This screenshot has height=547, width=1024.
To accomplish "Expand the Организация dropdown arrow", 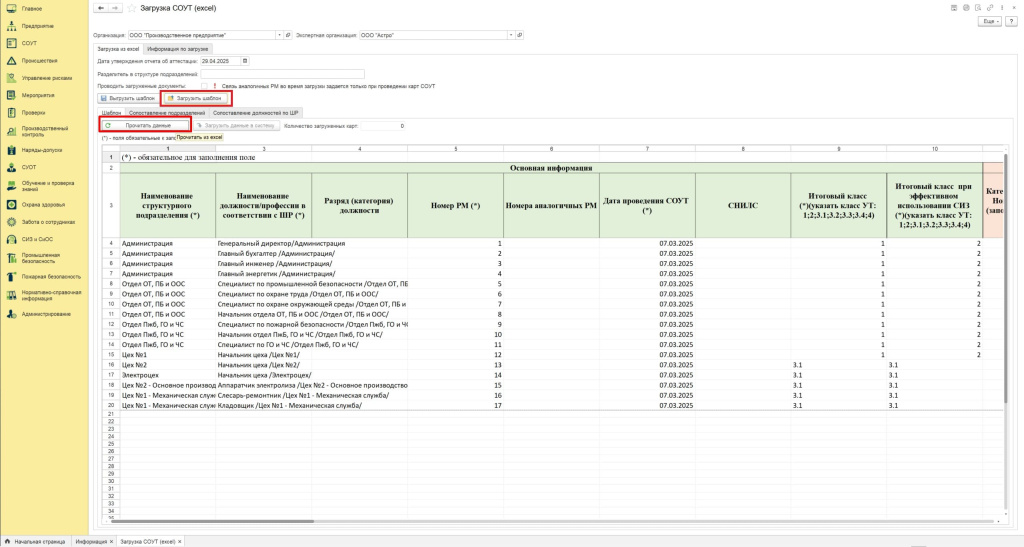I will click(x=280, y=35).
